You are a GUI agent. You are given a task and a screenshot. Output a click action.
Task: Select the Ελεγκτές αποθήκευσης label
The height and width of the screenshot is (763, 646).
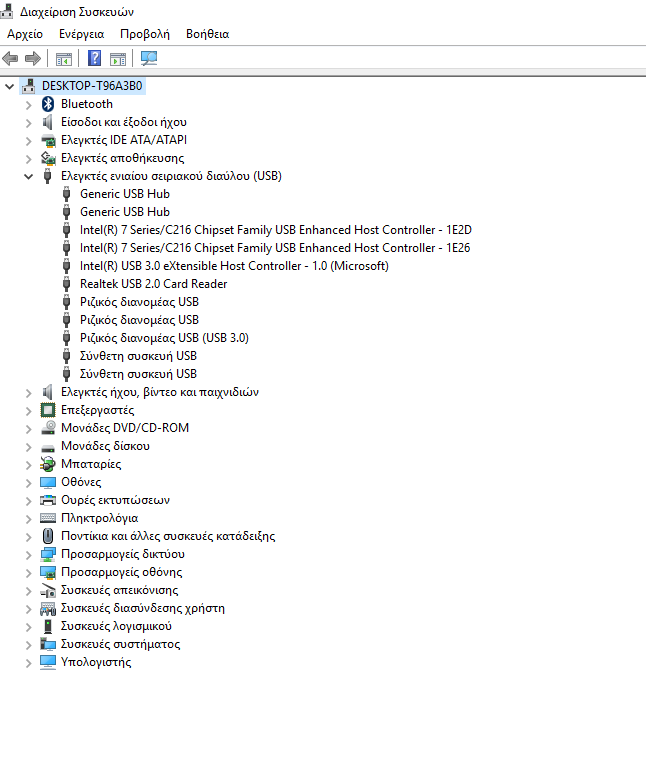click(x=123, y=158)
